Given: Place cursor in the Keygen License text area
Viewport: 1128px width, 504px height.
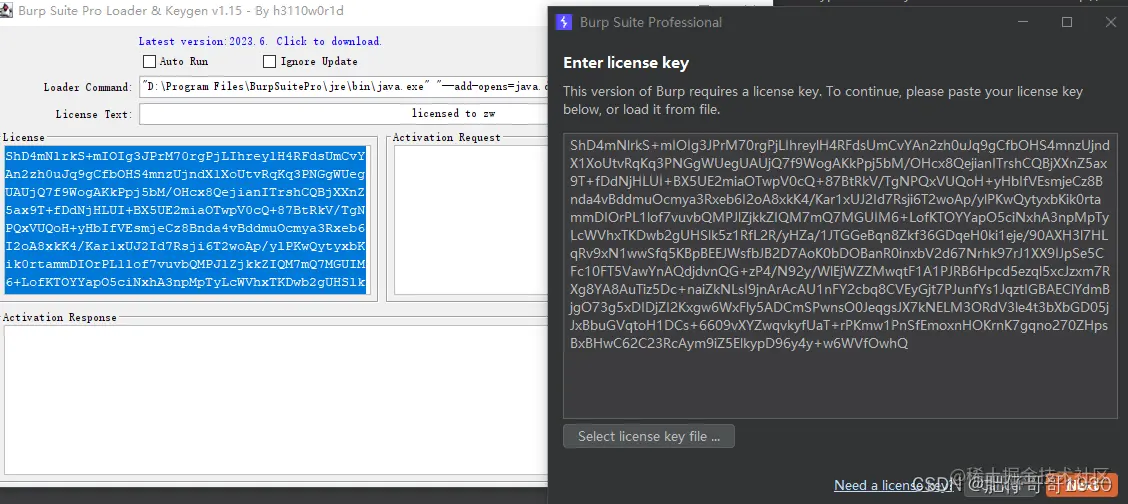Looking at the screenshot, I should tap(186, 219).
